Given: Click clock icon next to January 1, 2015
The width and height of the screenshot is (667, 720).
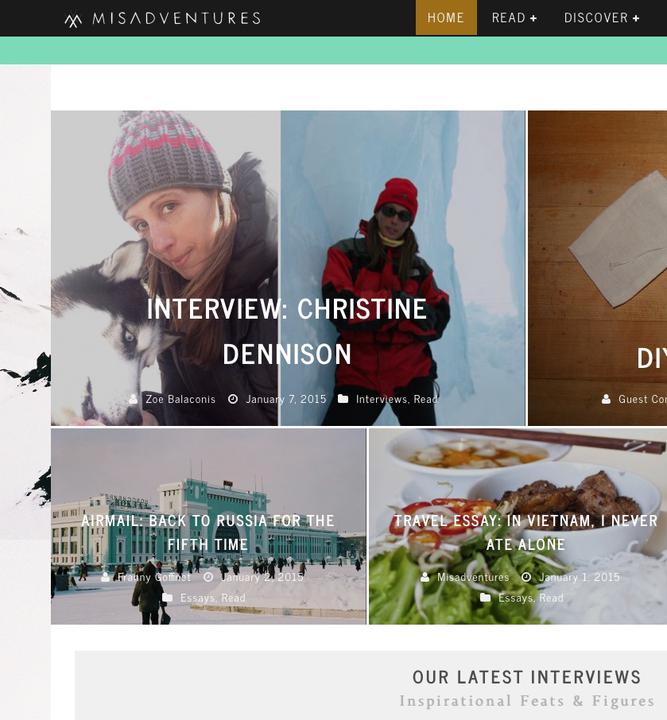Looking at the screenshot, I should (x=526, y=577).
